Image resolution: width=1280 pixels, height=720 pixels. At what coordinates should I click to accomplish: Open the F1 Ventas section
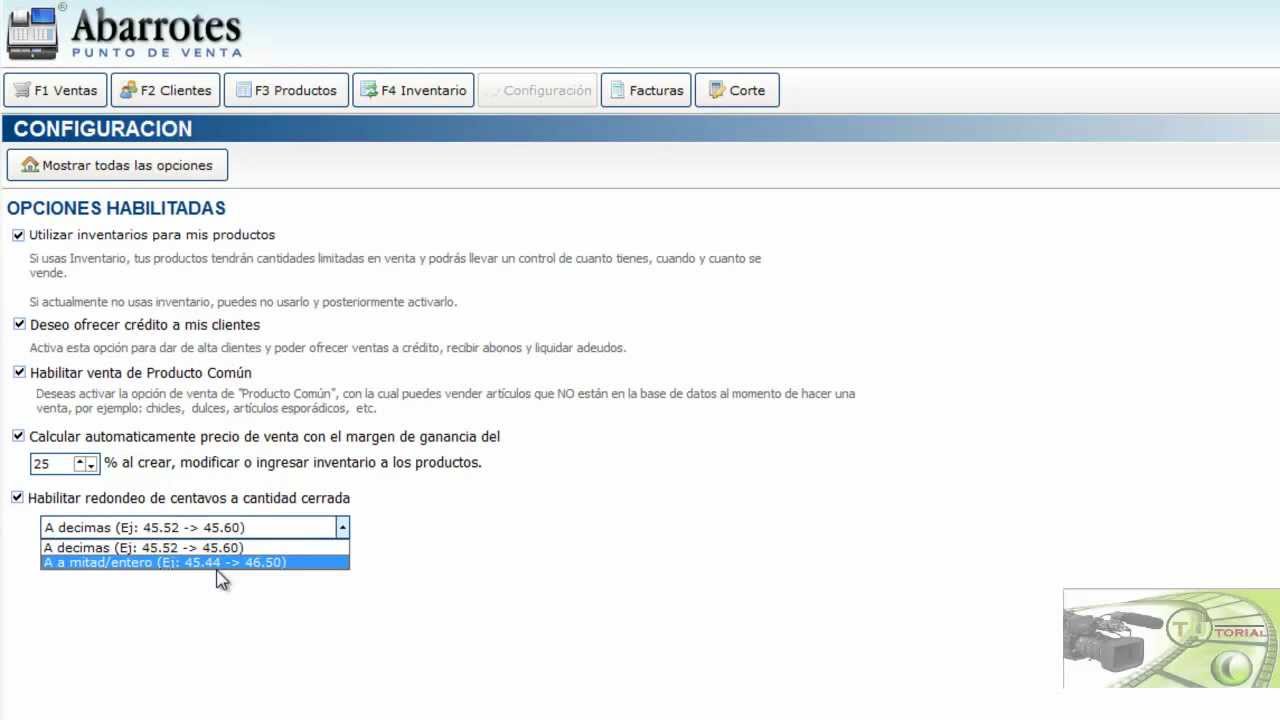(56, 90)
